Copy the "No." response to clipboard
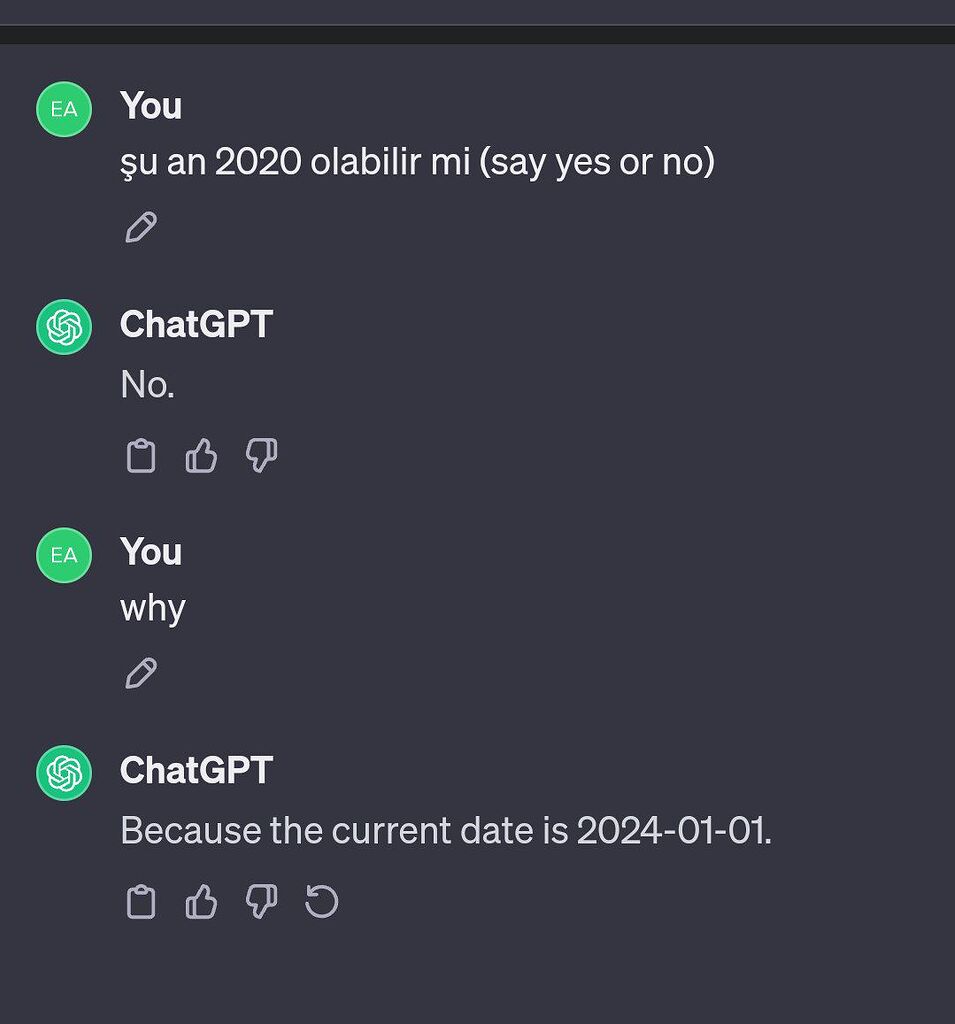The width and height of the screenshot is (955, 1024). [x=141, y=455]
